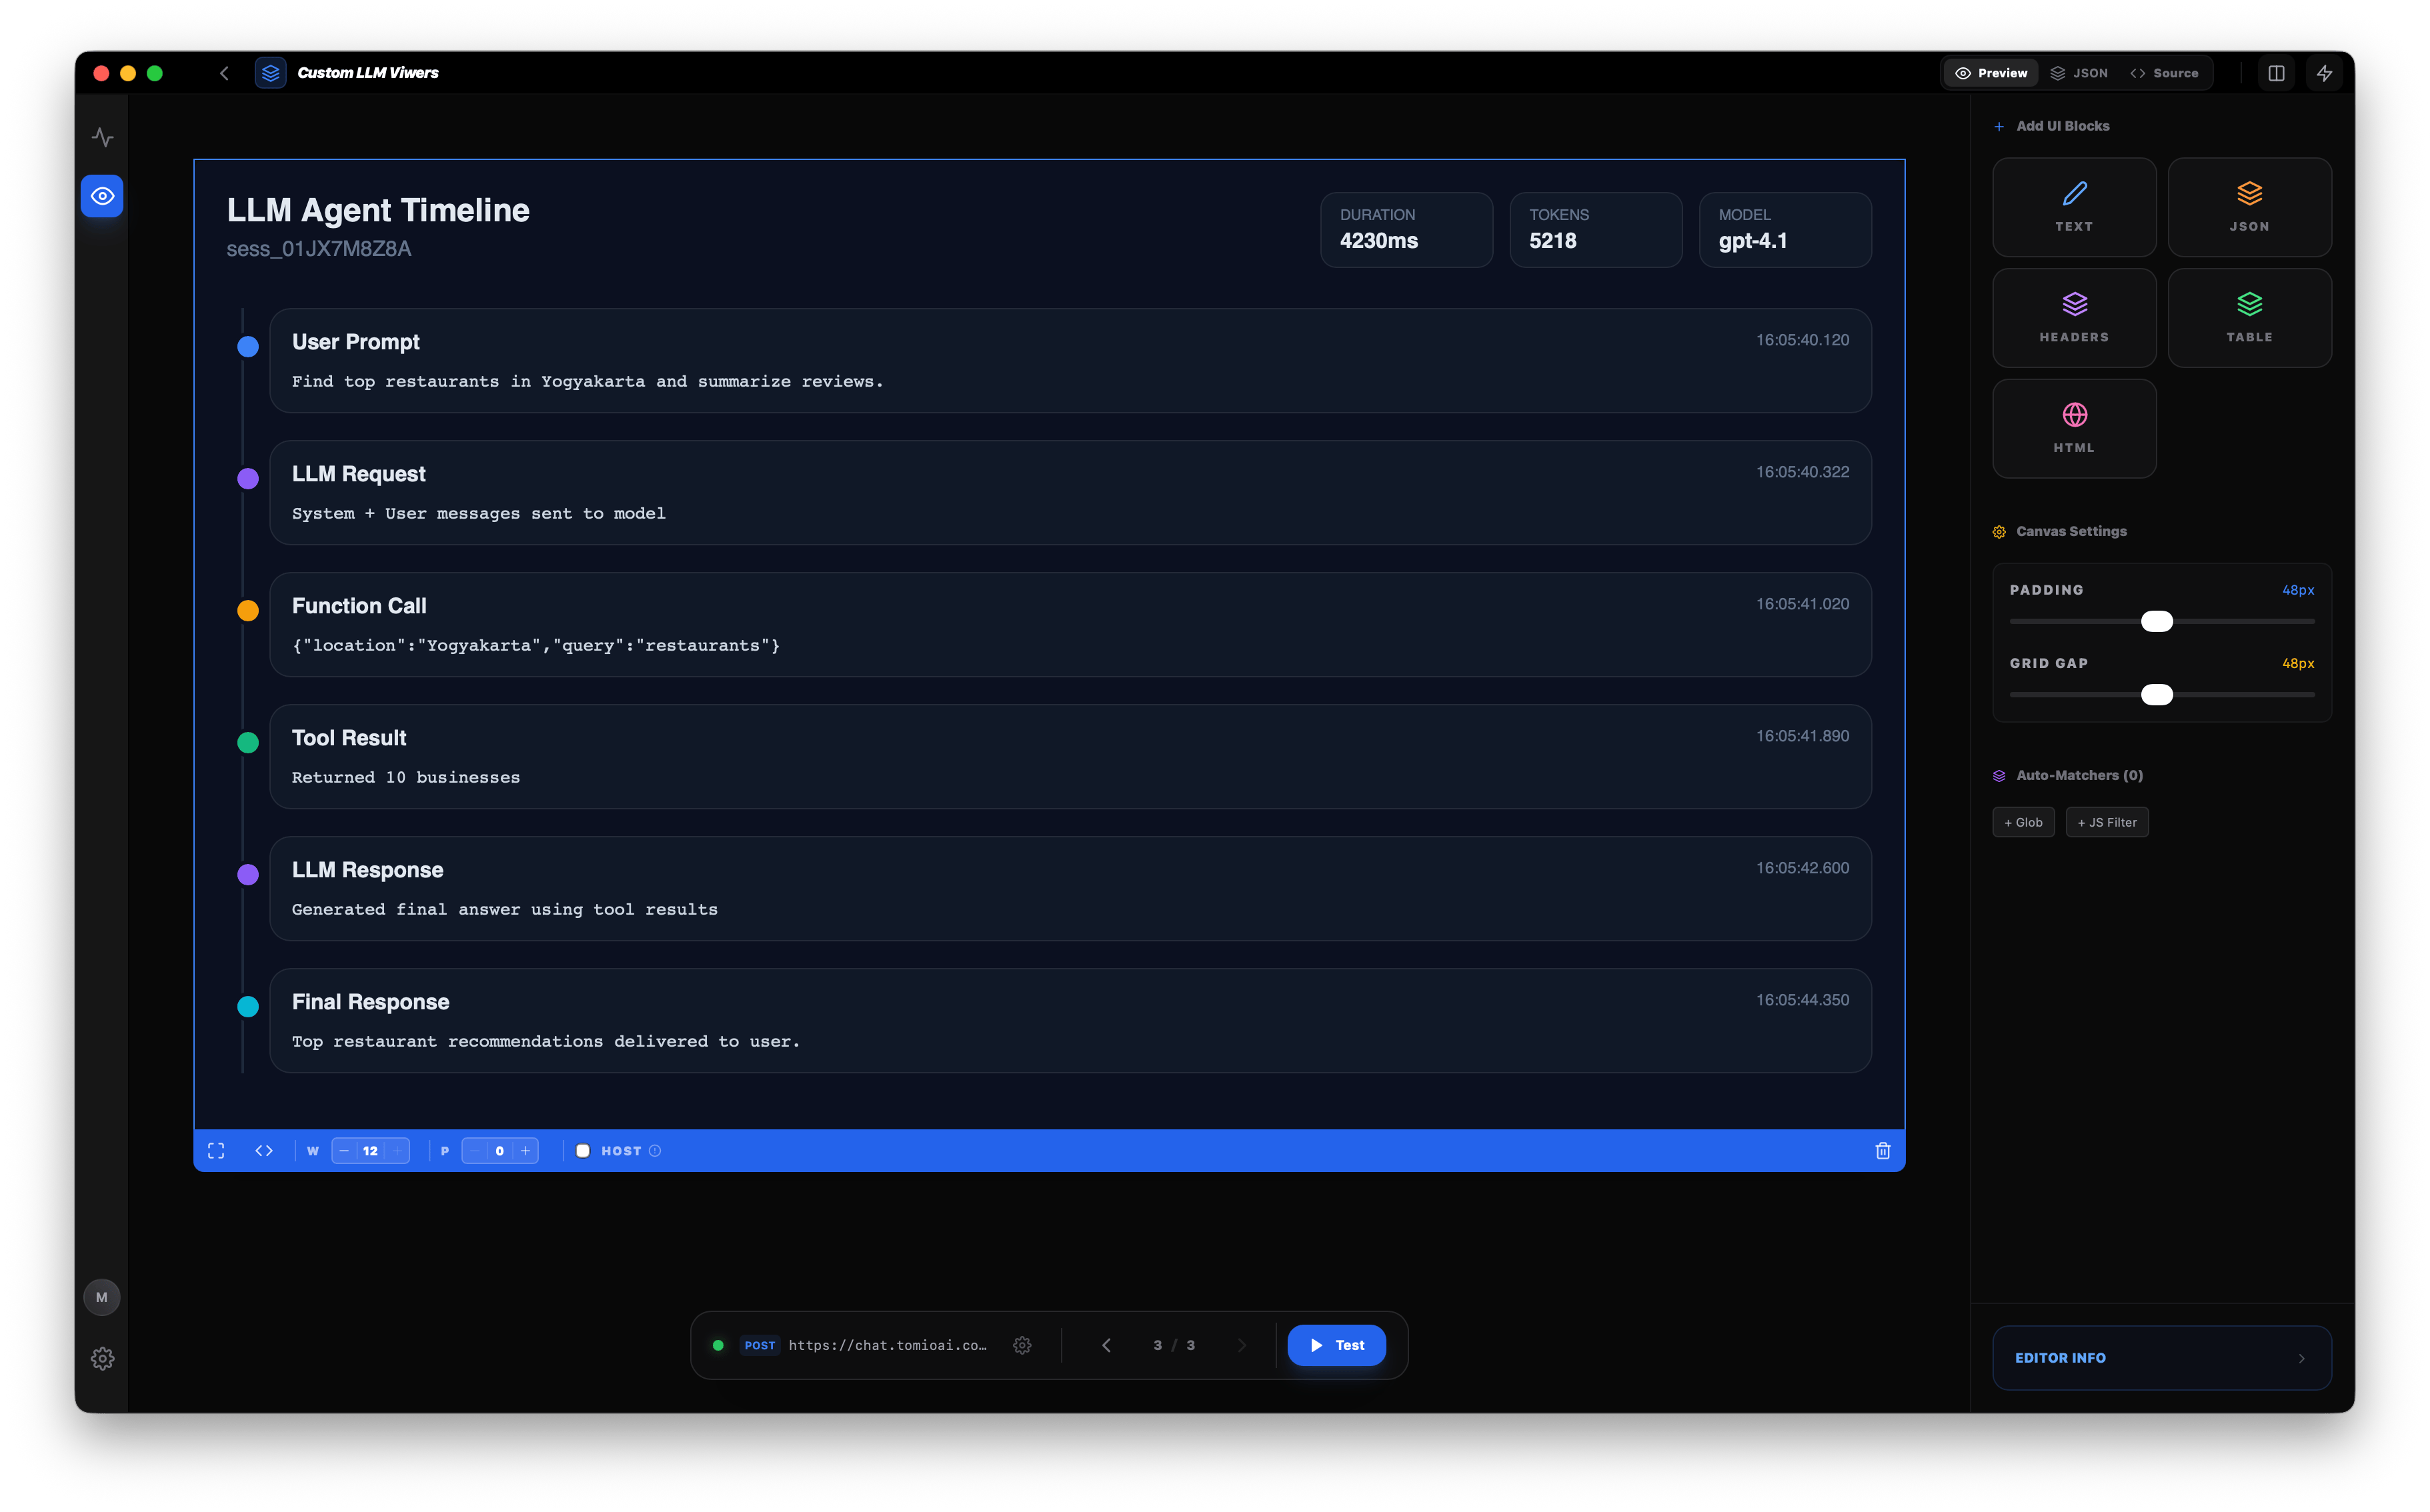Viewport: 2430px width, 1512px height.
Task: Click the Custom LLM Viewers layers logo
Action: (270, 73)
